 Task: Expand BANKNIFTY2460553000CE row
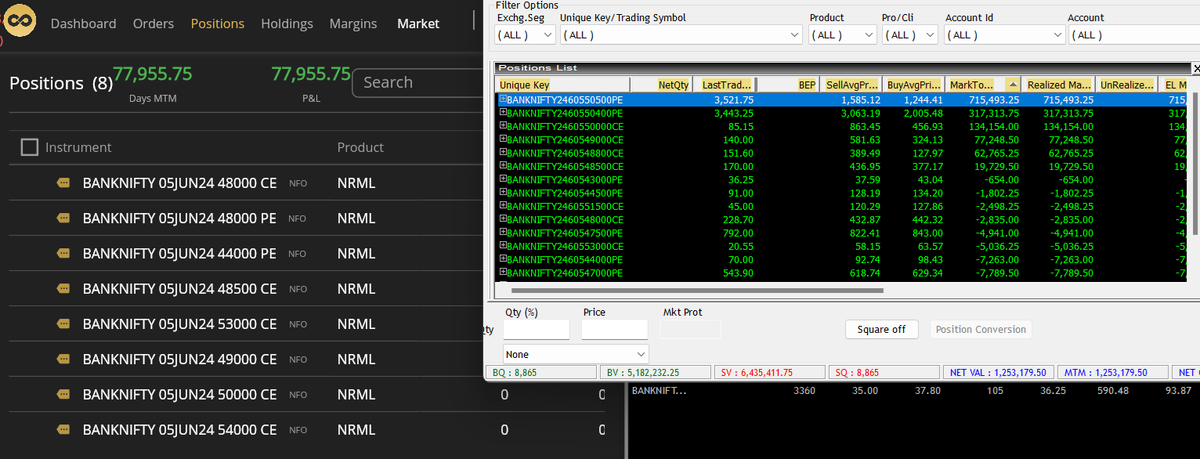tap(502, 245)
